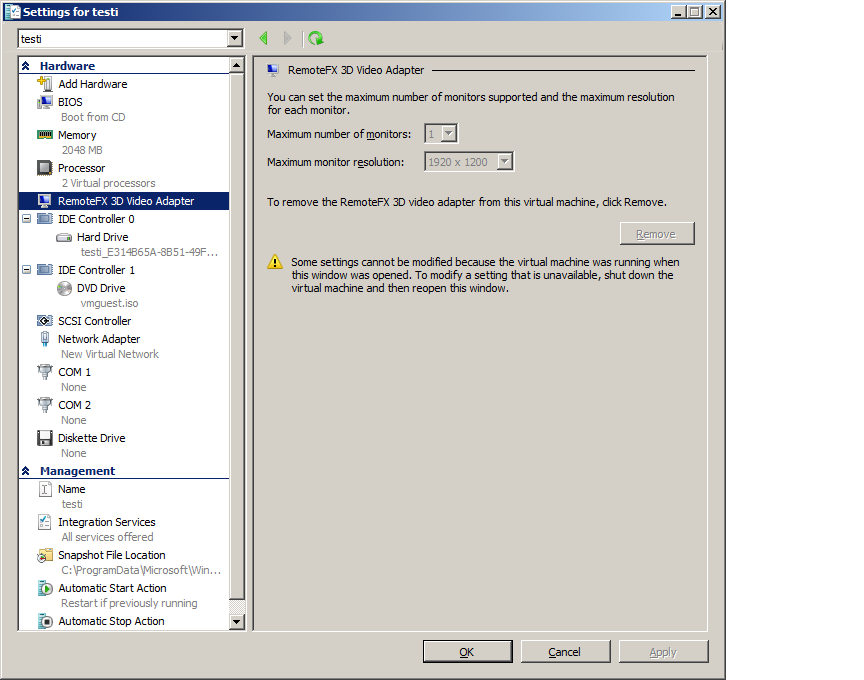Click the settings list scroll down arrow
This screenshot has width=864, height=680.
coord(237,621)
